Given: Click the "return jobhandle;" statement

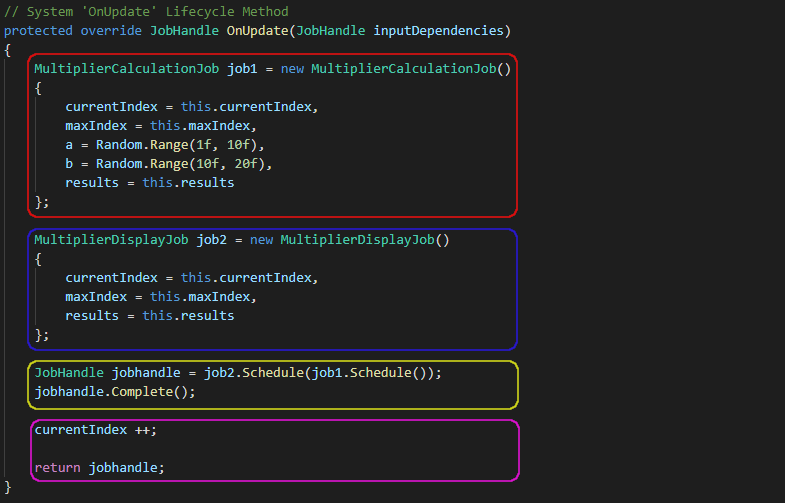Looking at the screenshot, I should pos(100,468).
